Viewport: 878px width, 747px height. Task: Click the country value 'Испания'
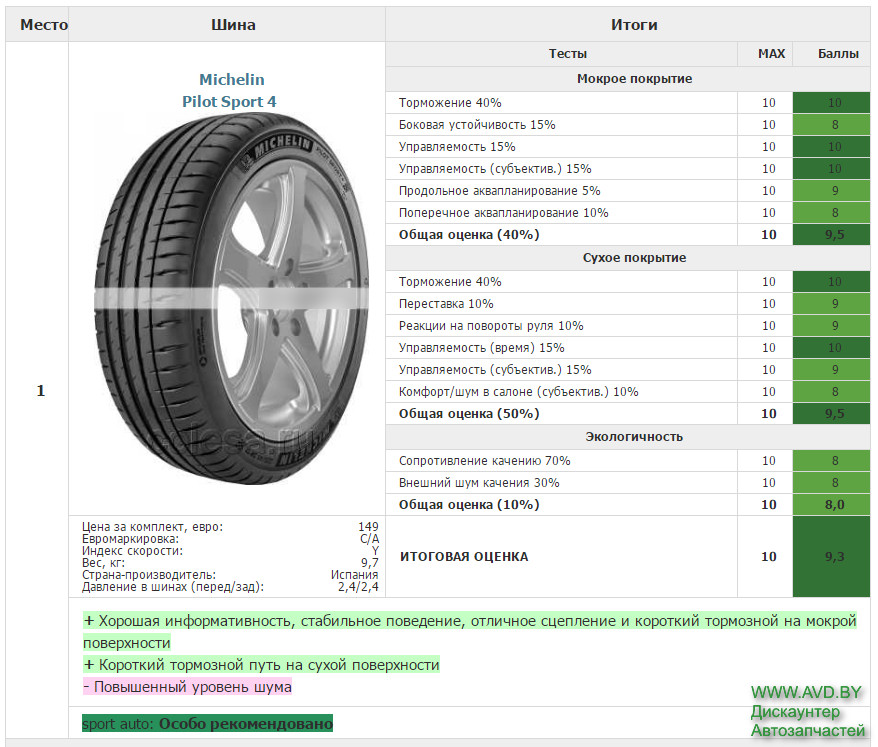(x=354, y=575)
